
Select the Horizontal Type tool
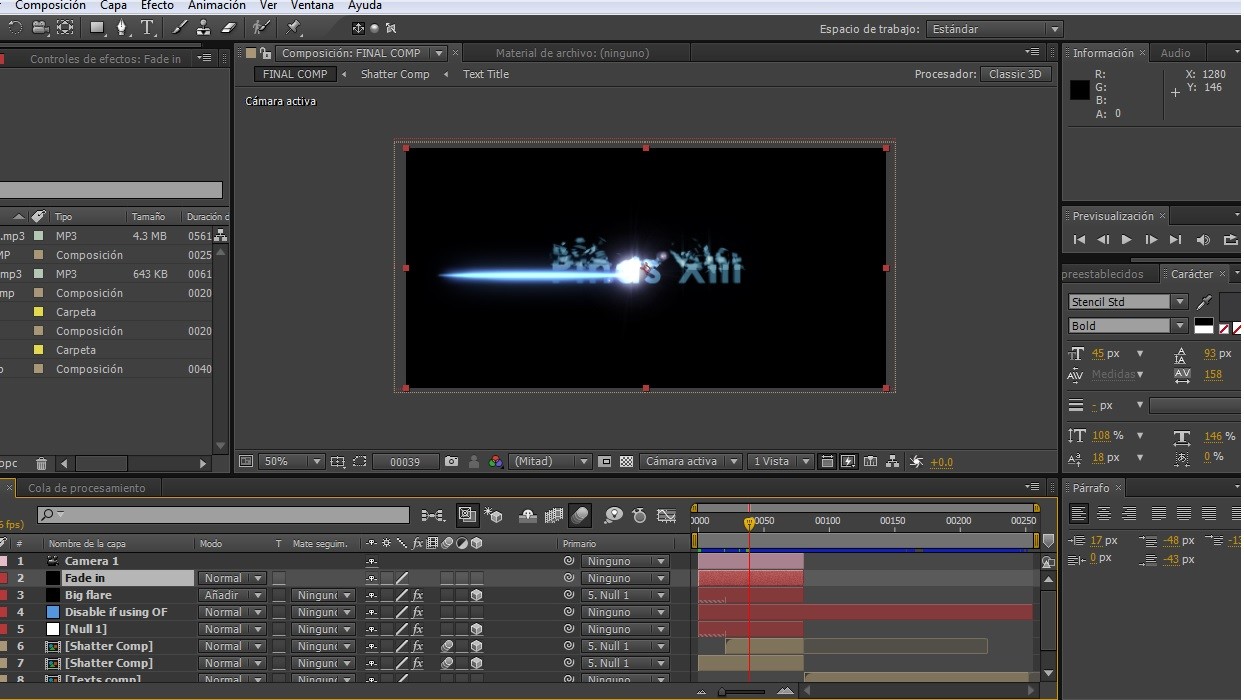tap(147, 28)
